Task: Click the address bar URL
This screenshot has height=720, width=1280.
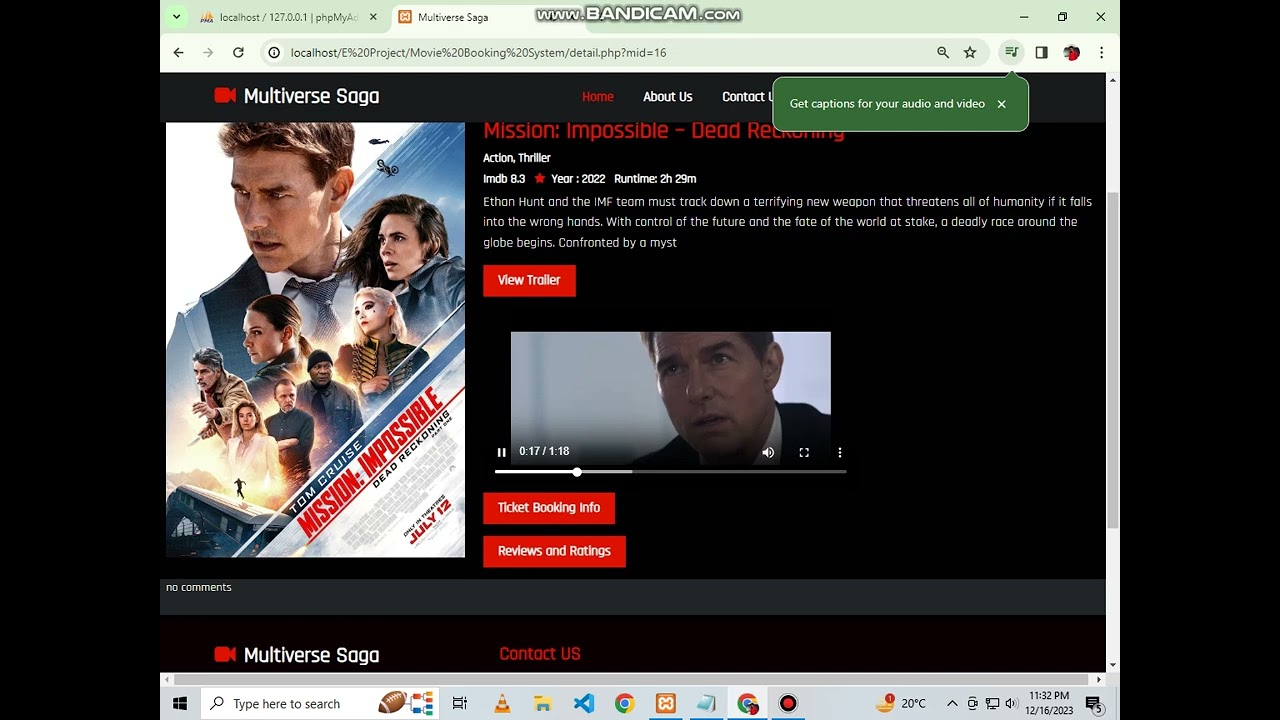Action: point(478,52)
